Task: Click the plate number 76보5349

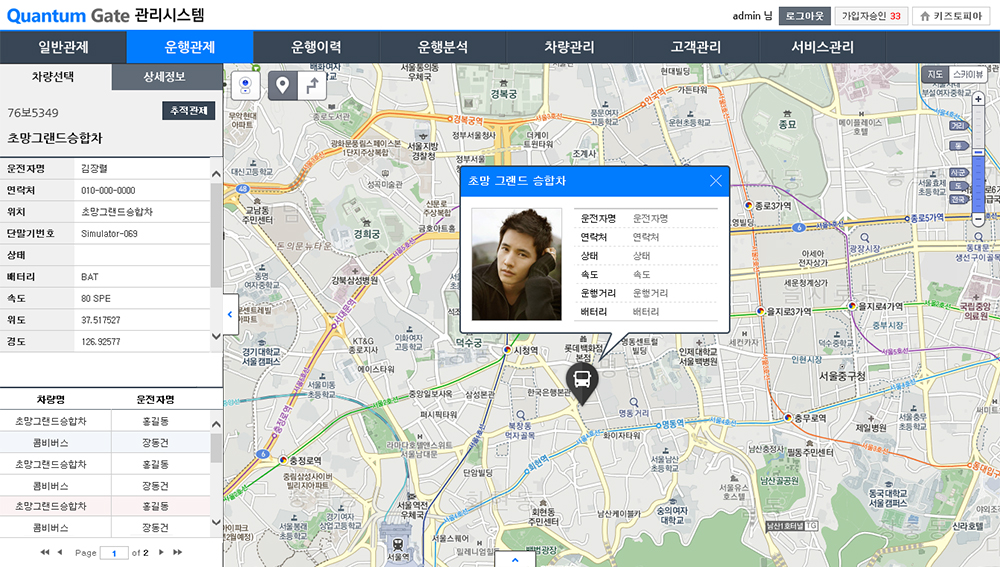Action: (x=33, y=113)
